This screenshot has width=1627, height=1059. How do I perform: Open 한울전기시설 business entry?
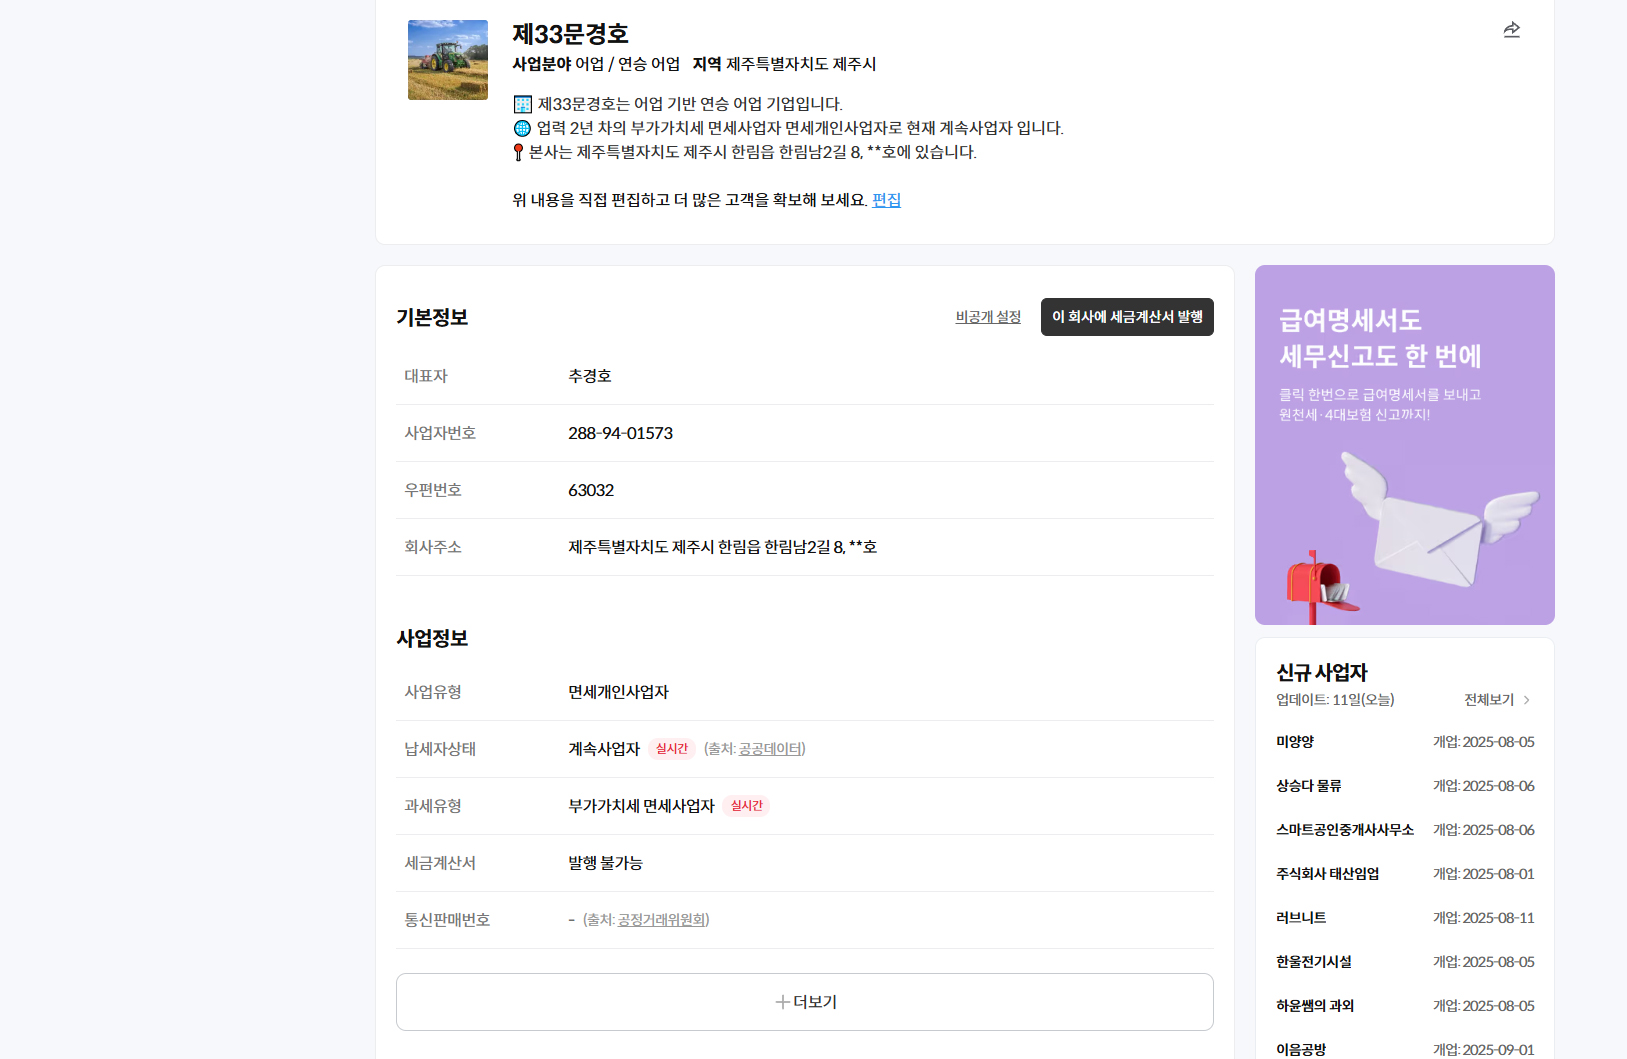pos(1313,962)
